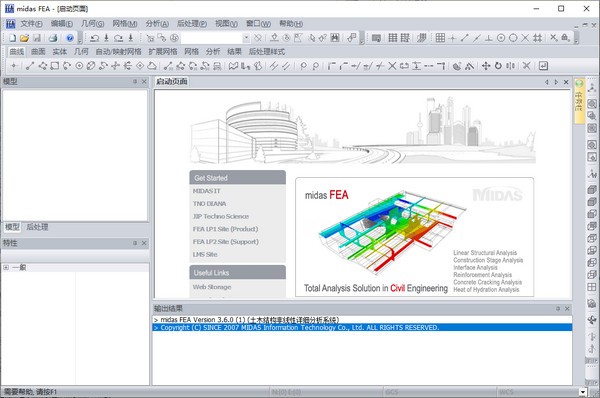
Task: Expand the 一般 tree node
Action: 6,268
